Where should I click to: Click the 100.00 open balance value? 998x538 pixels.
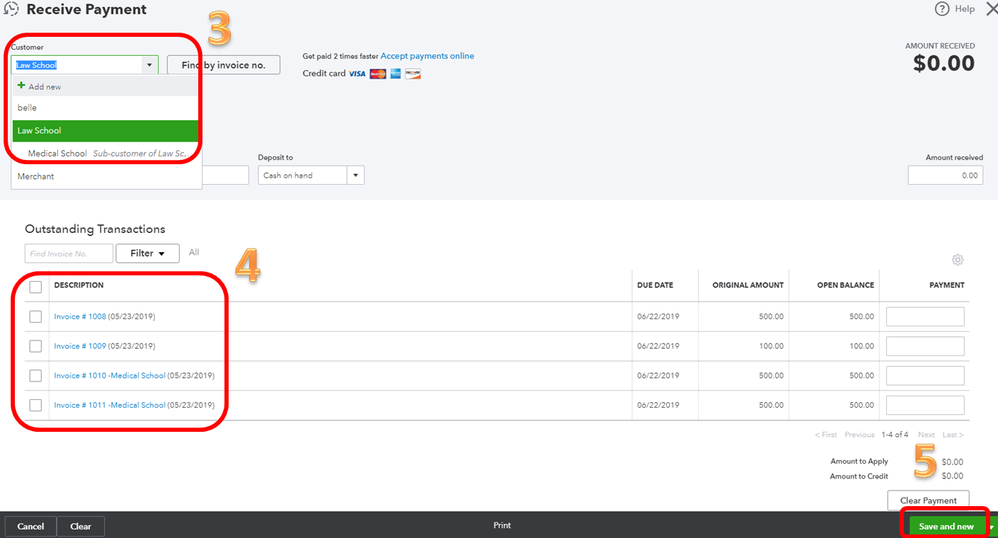point(861,346)
